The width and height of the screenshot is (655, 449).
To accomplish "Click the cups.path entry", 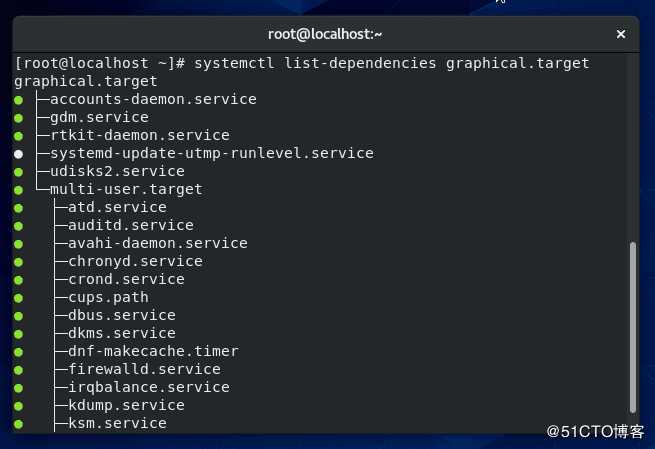I will point(108,297).
